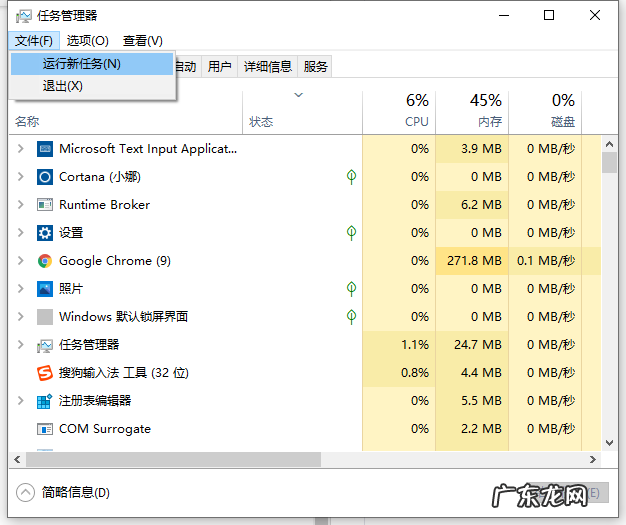Switch to the 服务 tab
626x525 pixels.
point(315,66)
